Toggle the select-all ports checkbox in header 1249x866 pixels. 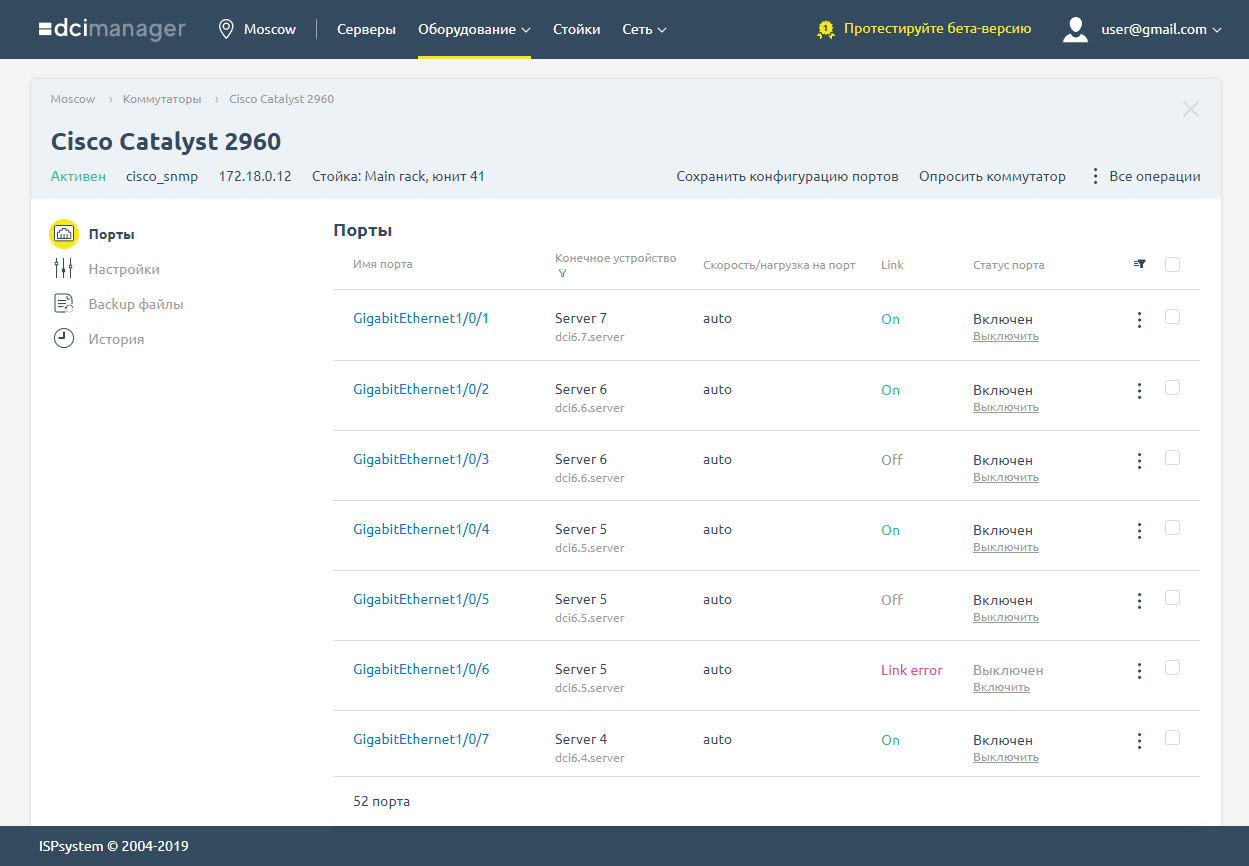coord(1173,265)
